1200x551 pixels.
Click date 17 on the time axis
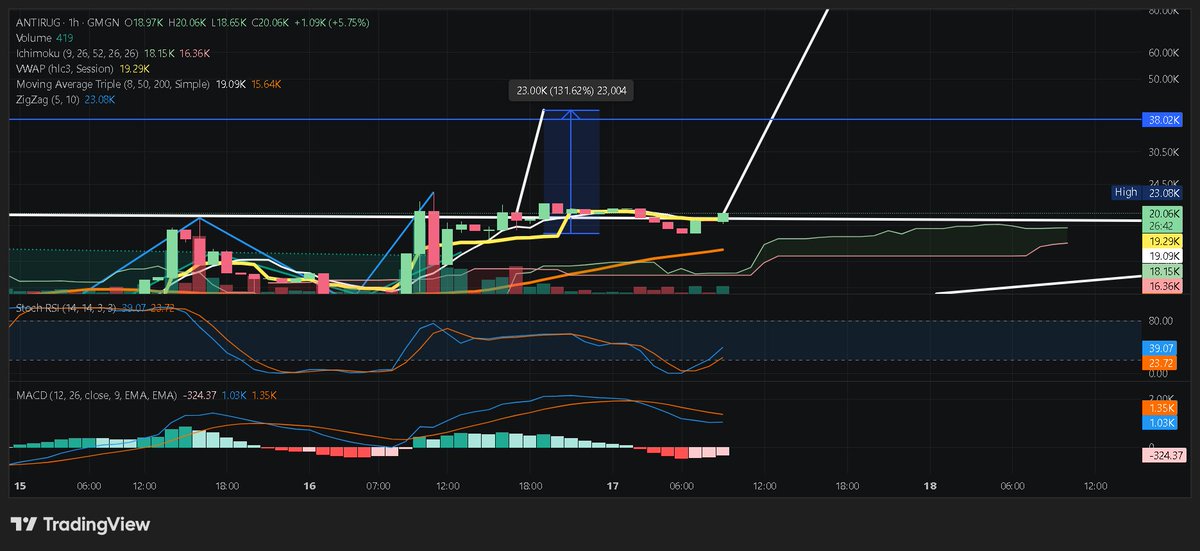(613, 486)
